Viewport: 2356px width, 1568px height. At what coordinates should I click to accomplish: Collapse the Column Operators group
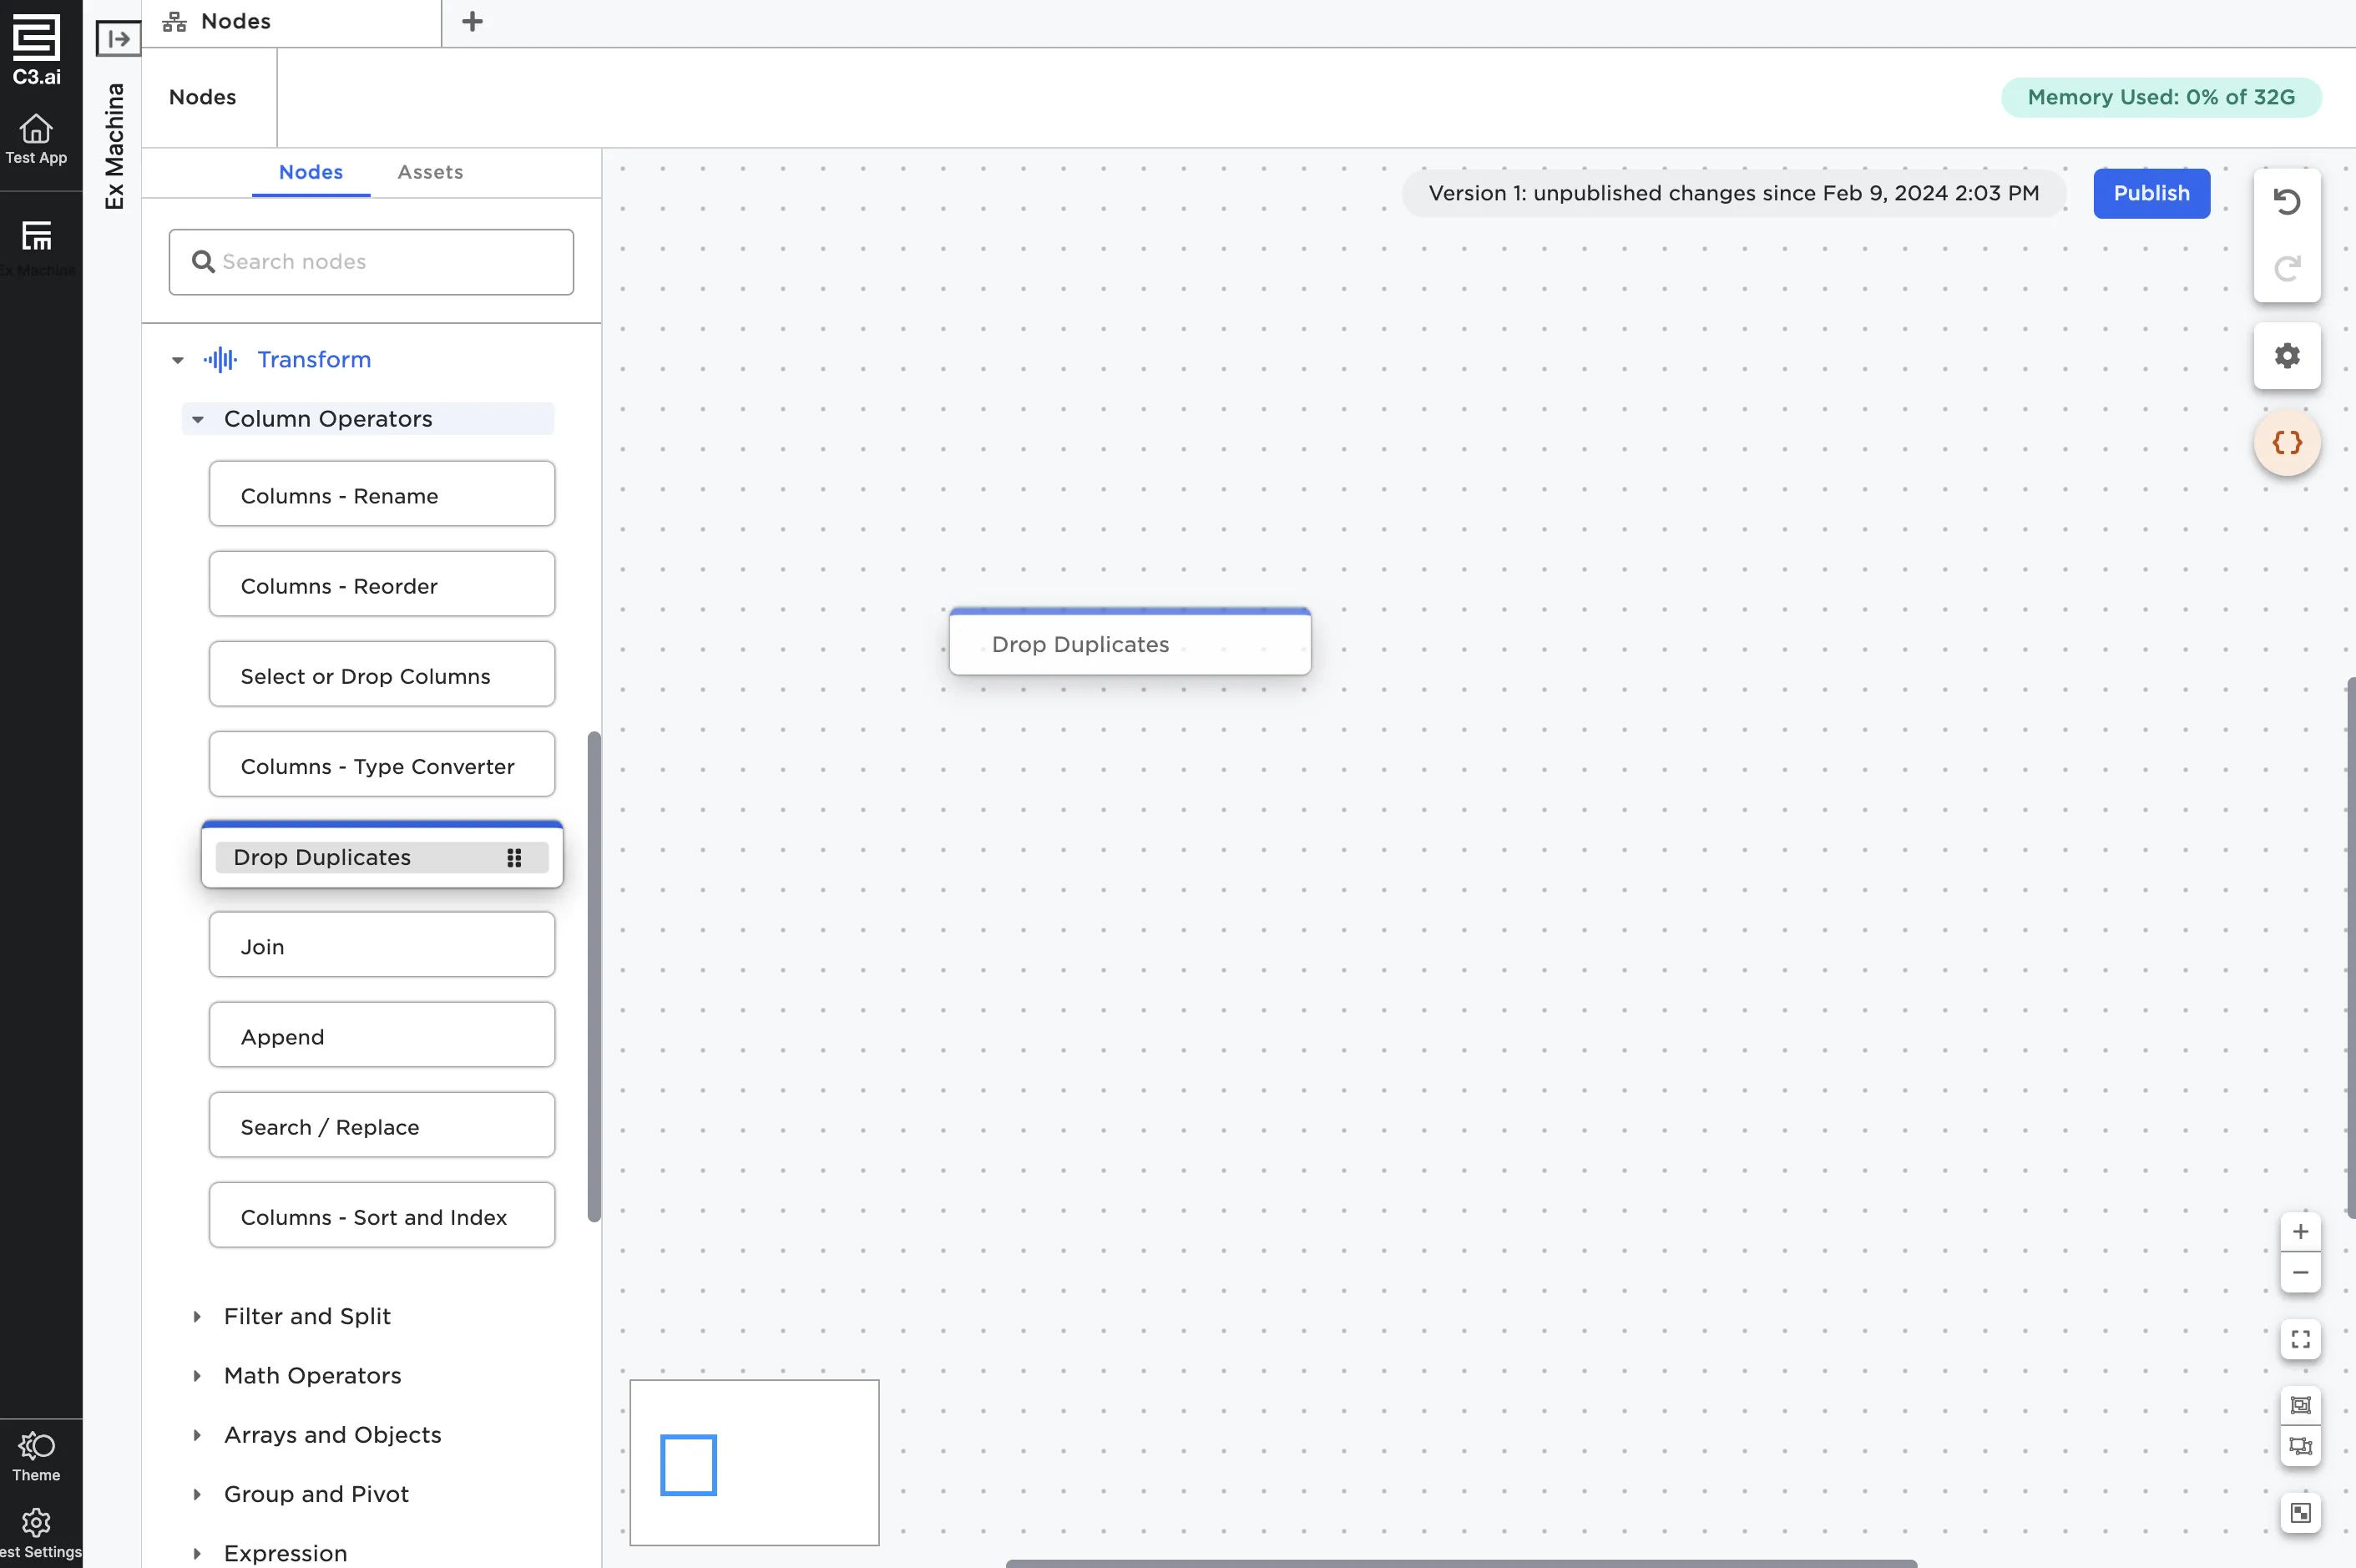coord(198,420)
